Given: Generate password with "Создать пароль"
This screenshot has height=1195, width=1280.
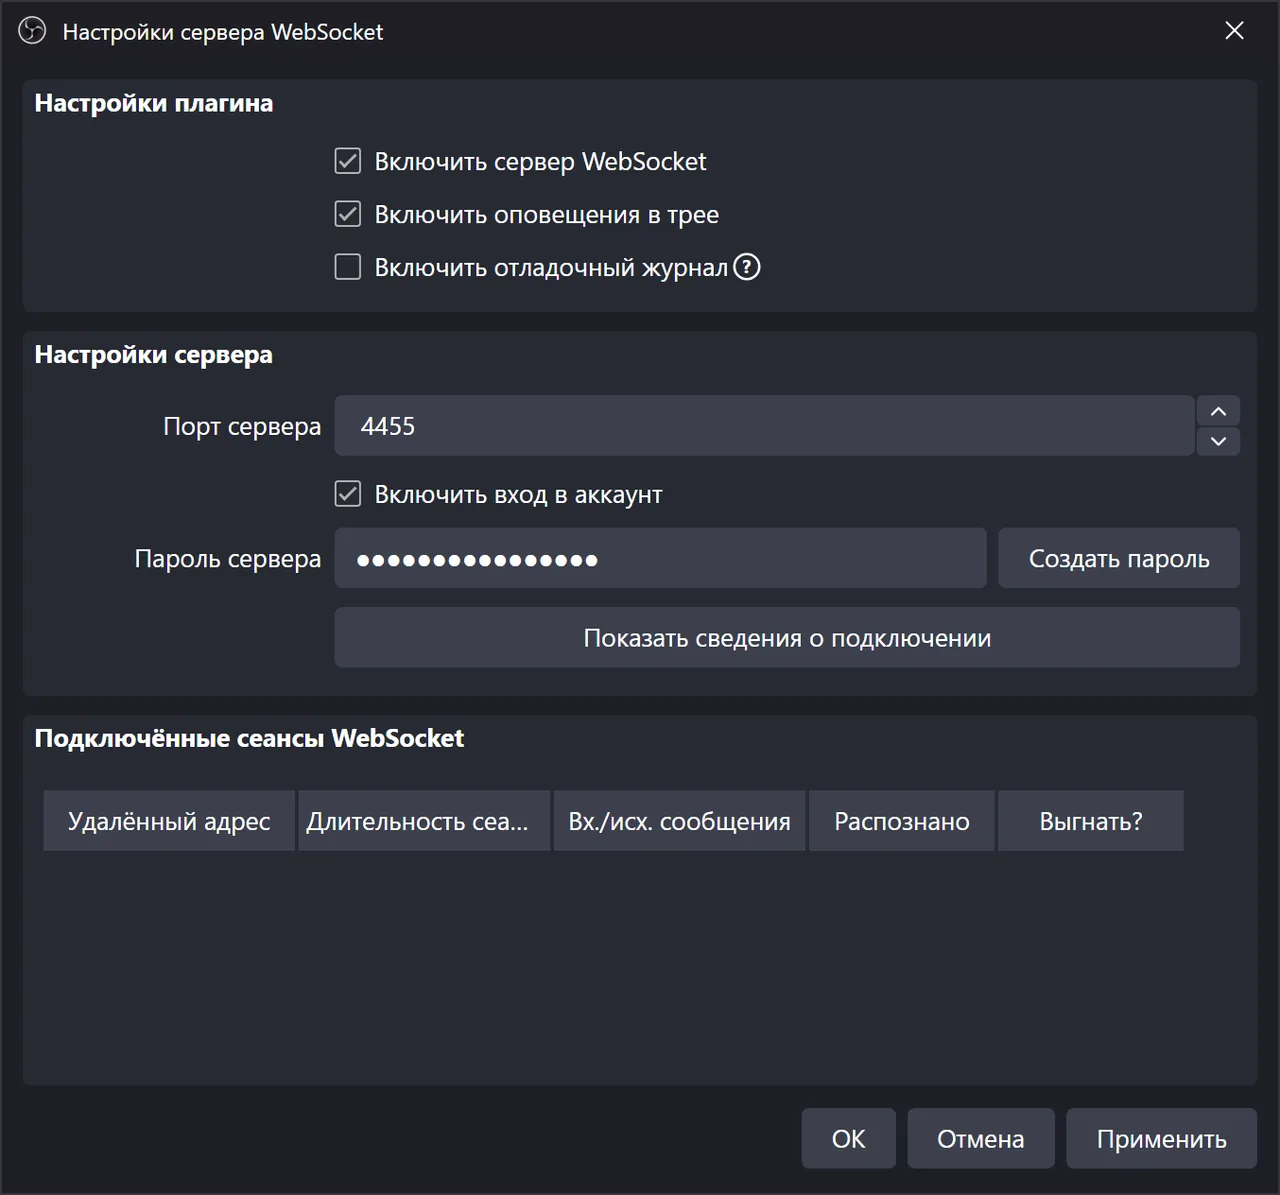Looking at the screenshot, I should click(x=1119, y=558).
